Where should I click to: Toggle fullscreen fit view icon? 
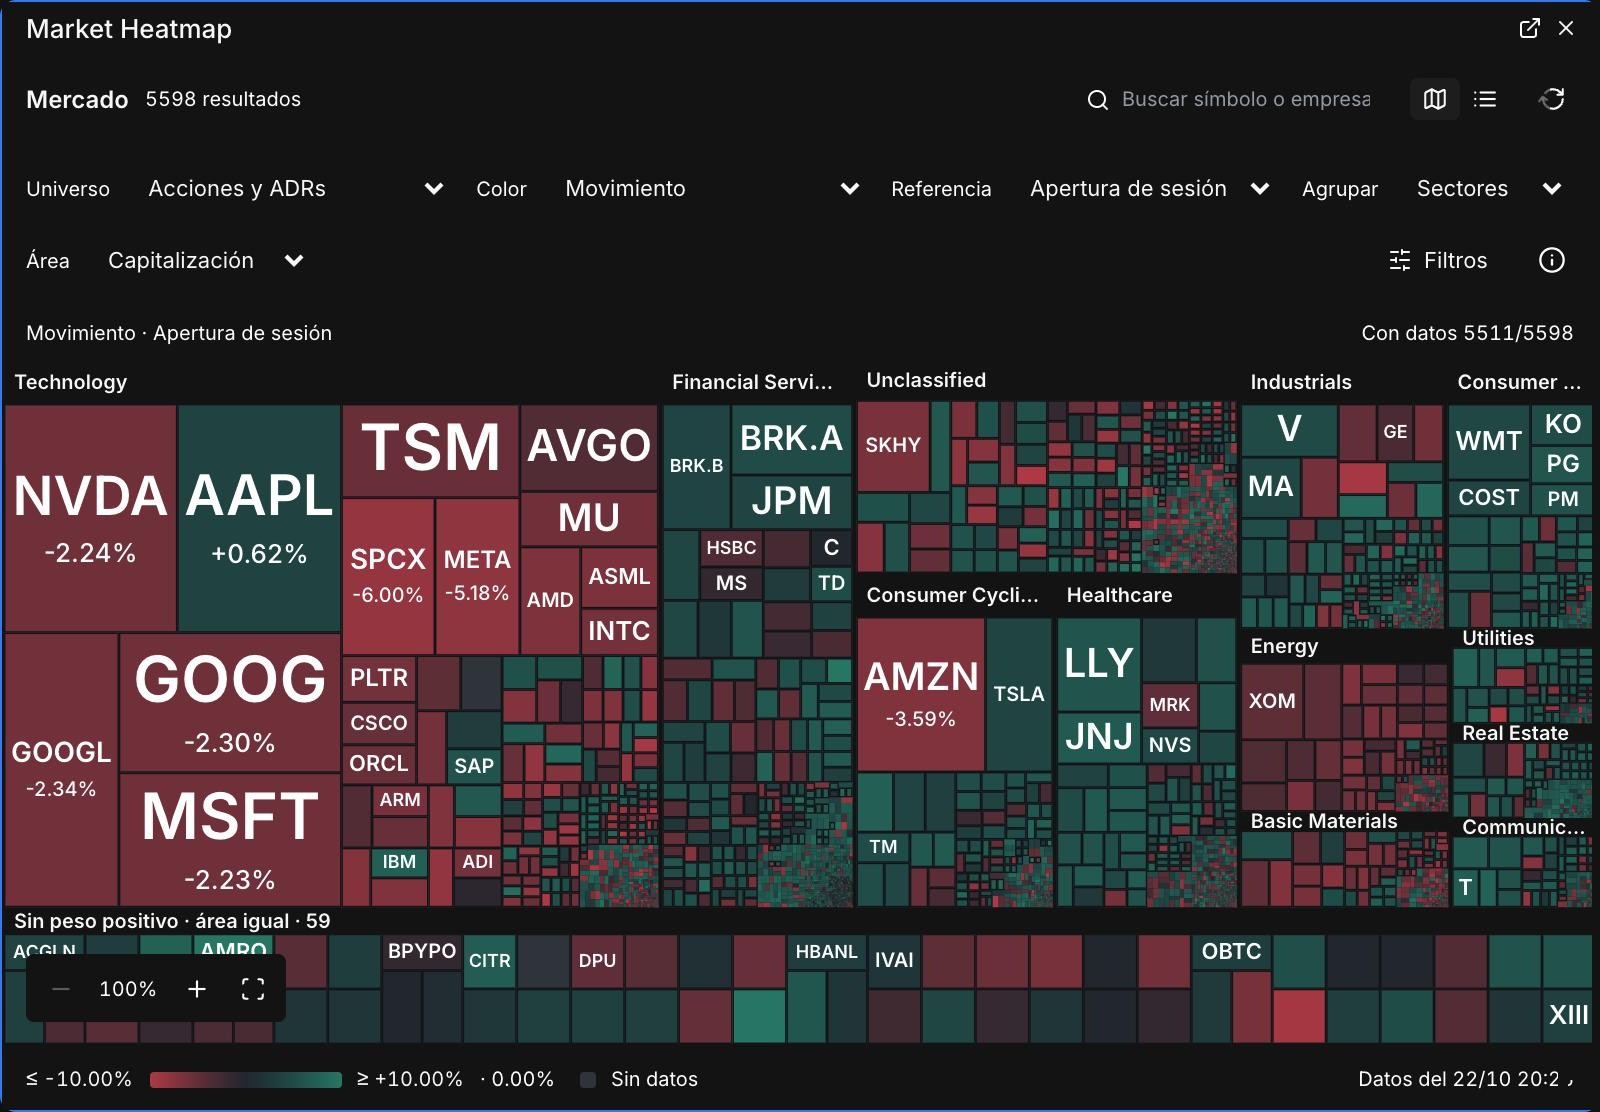click(x=253, y=989)
